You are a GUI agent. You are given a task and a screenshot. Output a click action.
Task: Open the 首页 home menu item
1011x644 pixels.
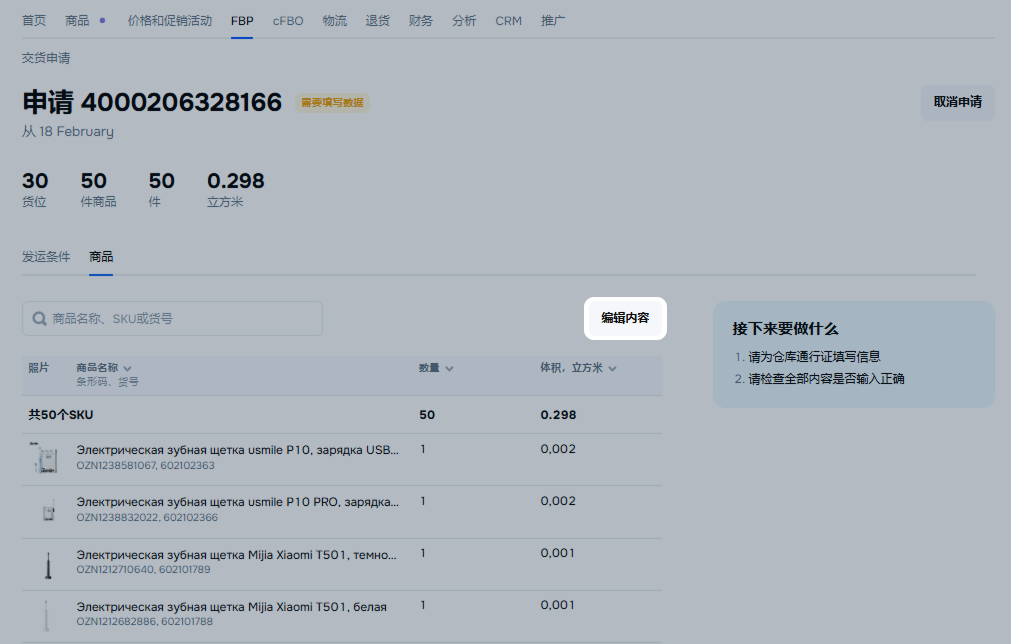[x=34, y=21]
